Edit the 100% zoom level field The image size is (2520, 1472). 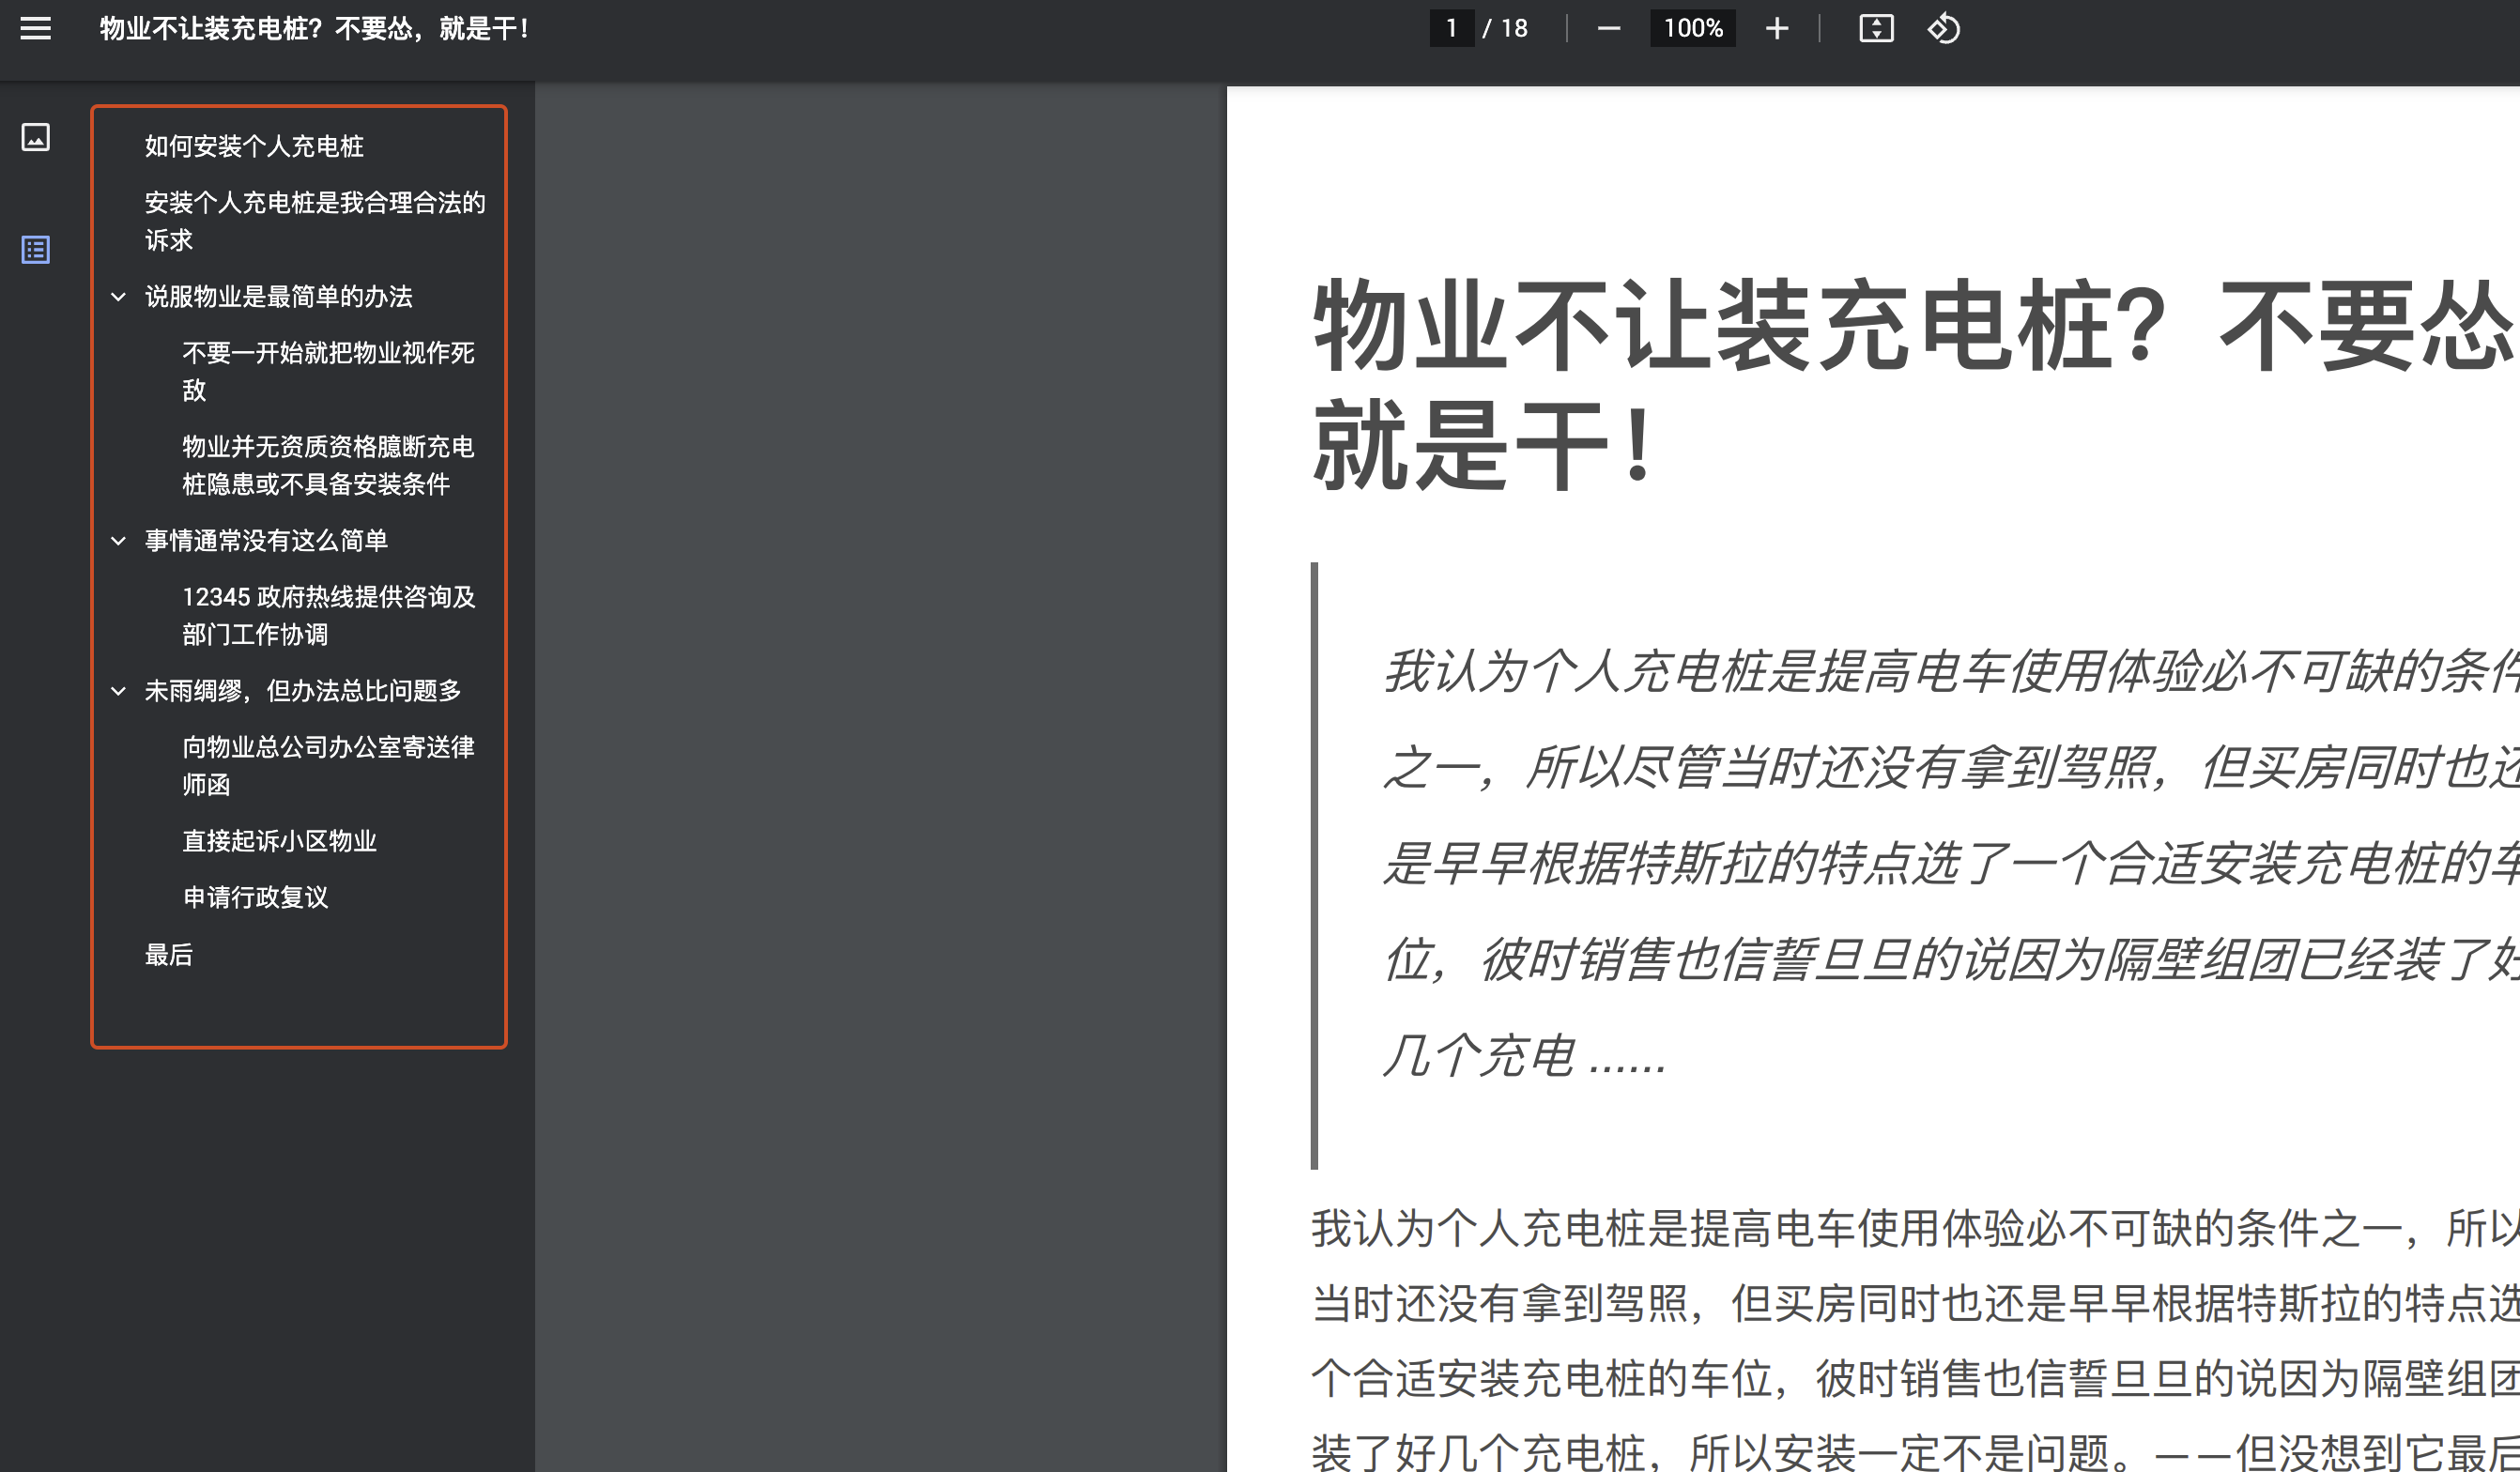1692,28
